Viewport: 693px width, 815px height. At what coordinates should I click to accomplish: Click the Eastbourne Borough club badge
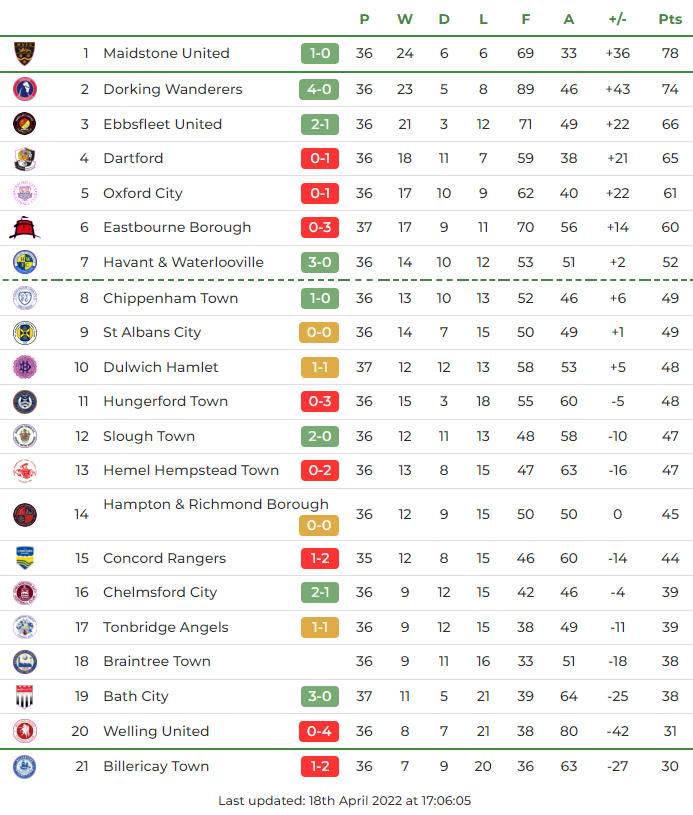point(24,228)
